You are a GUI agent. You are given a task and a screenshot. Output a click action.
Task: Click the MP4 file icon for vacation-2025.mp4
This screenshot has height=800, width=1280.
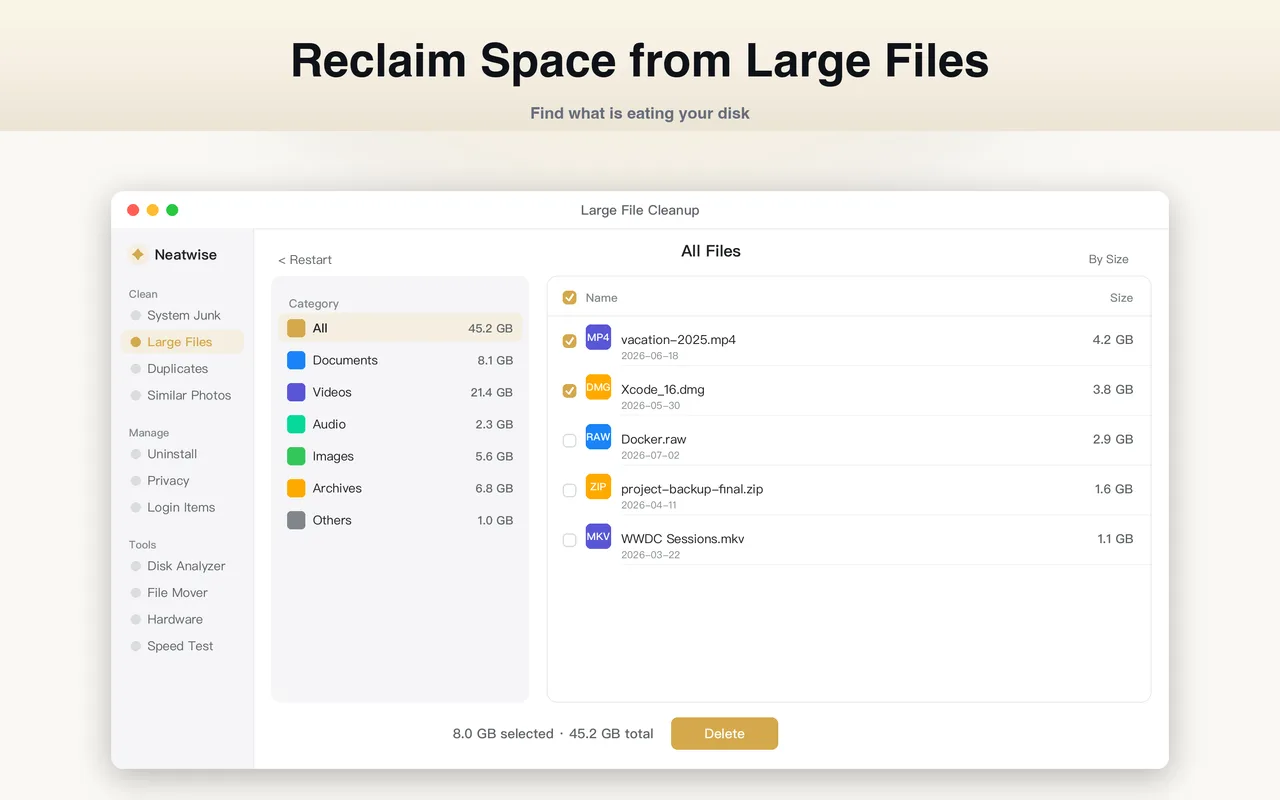(x=598, y=338)
